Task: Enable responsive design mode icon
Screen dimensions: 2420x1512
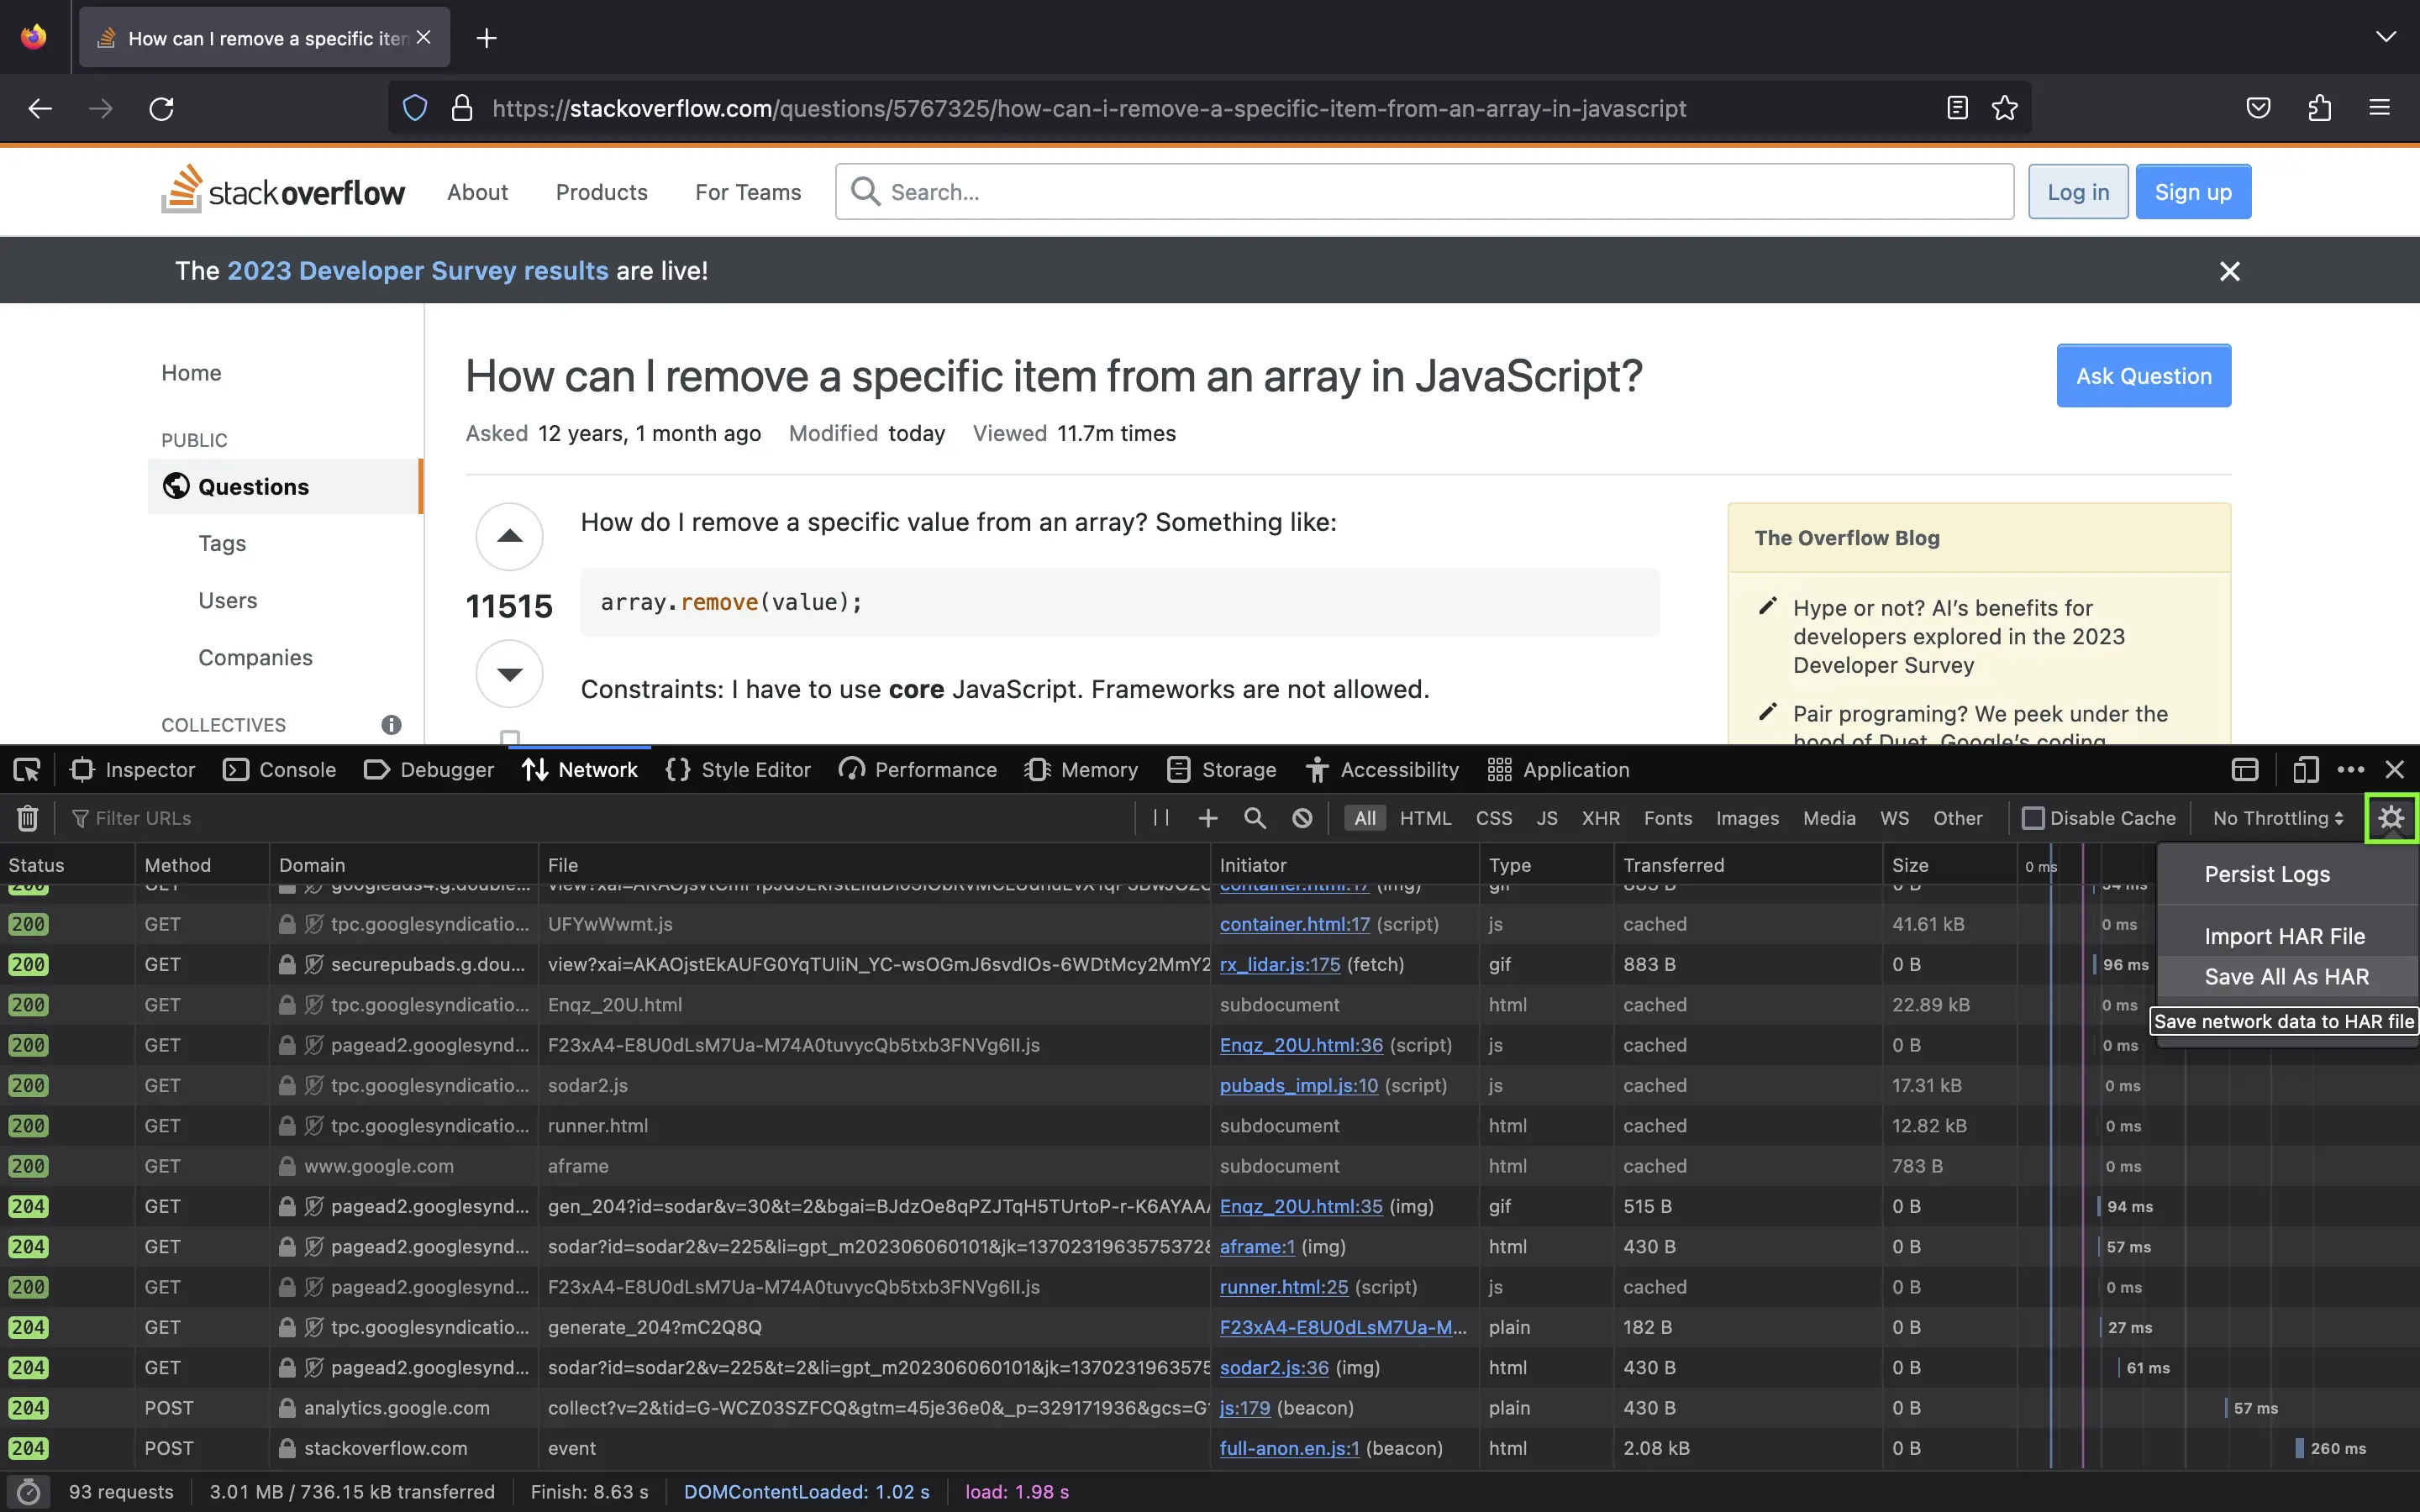Action: pos(2306,770)
